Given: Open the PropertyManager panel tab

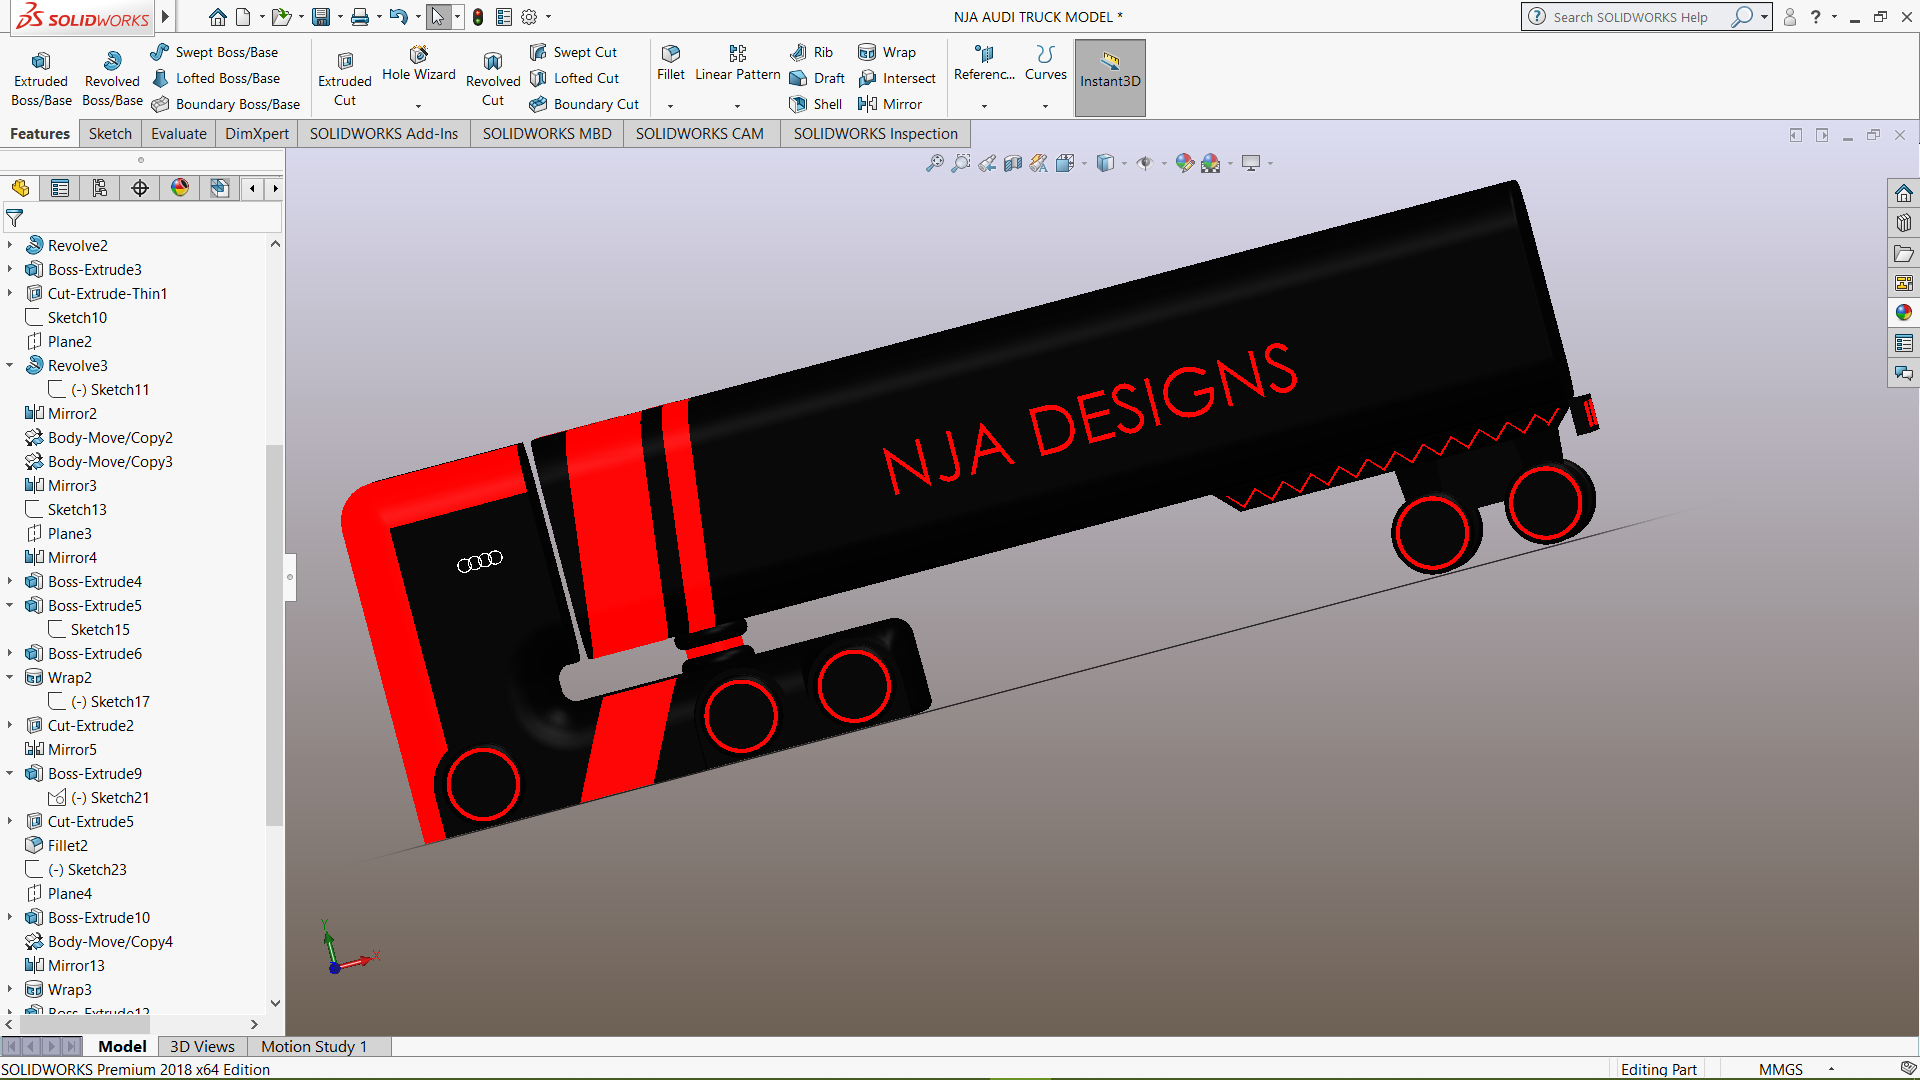Looking at the screenshot, I should 60,188.
